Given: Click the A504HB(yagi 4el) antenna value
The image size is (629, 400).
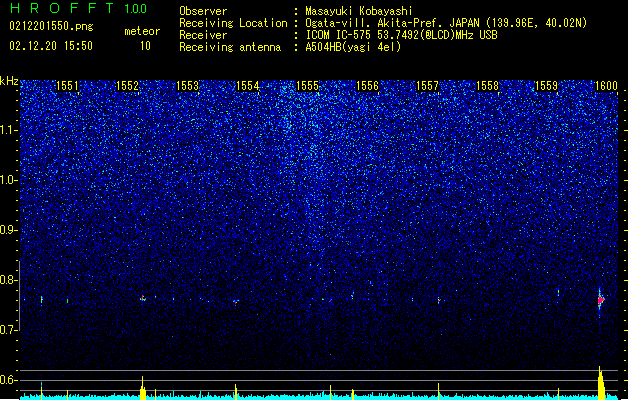Looking at the screenshot, I should 353,47.
